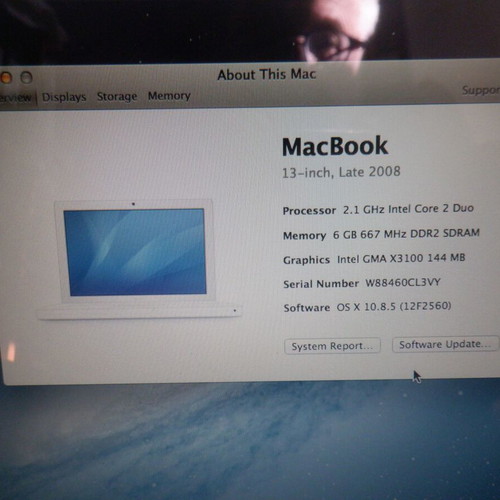The height and width of the screenshot is (500, 500).
Task: Click the orange minimize window button
Action: point(6,78)
